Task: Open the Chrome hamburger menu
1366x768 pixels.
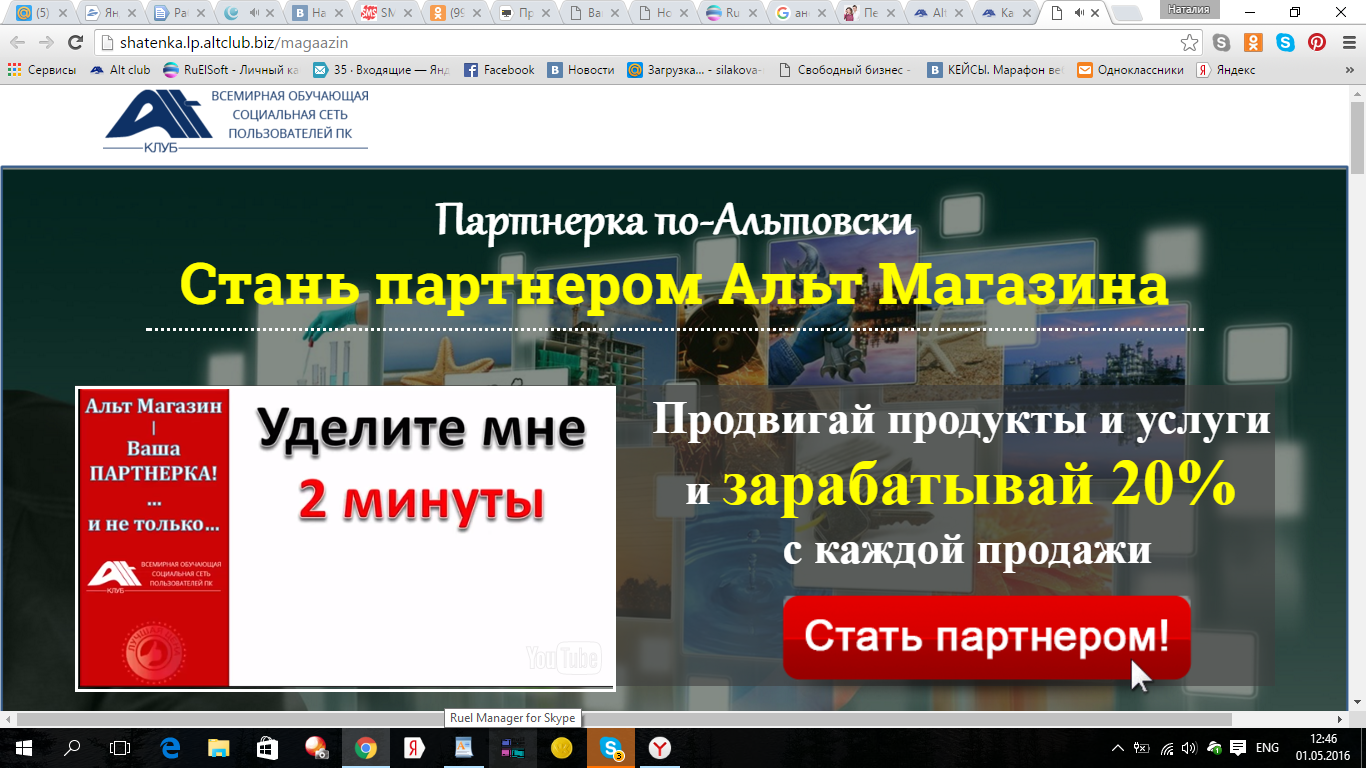Action: [x=1348, y=43]
